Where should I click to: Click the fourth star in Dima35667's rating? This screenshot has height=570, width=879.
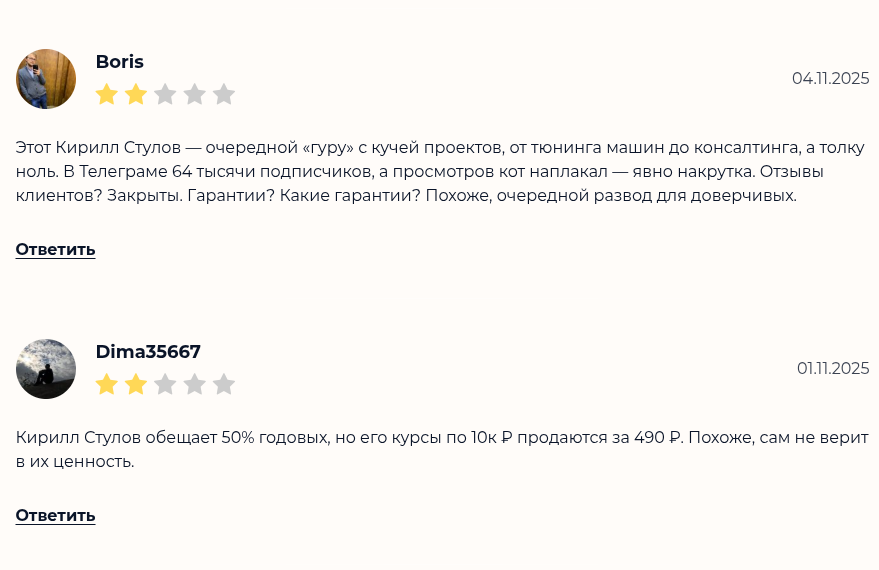click(195, 385)
